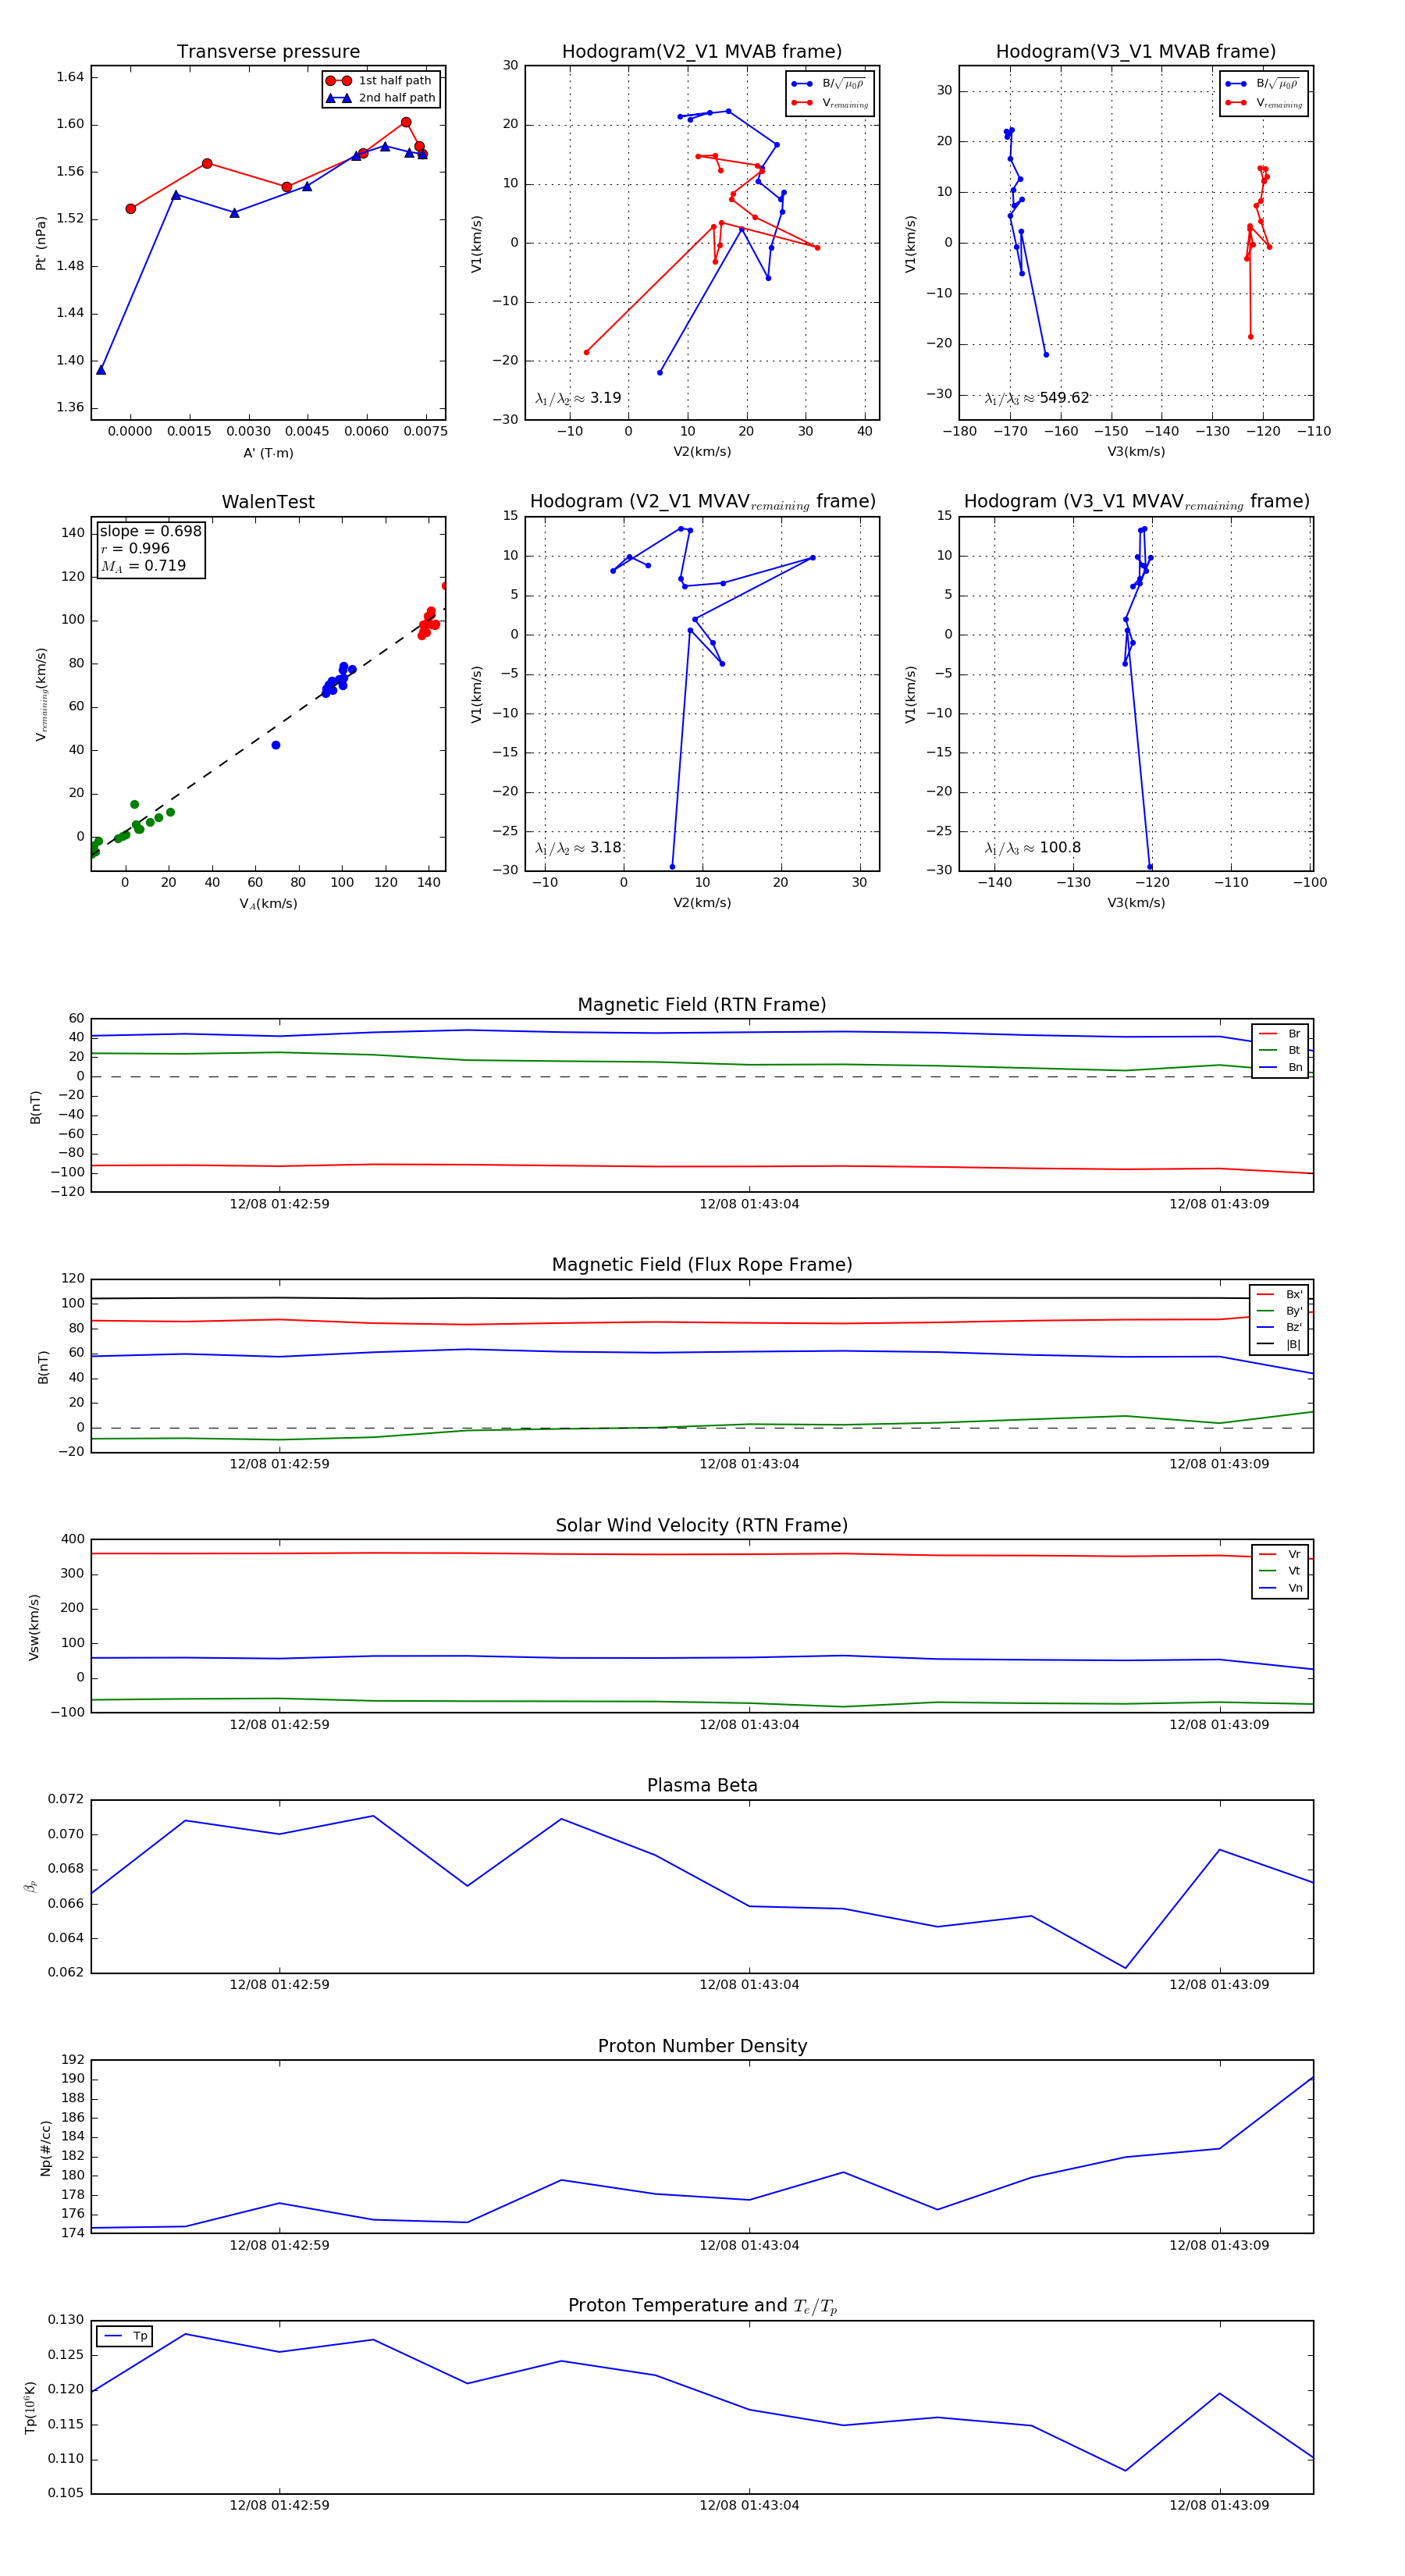The height and width of the screenshot is (2576, 1405).
Task: Select the '1st half path' legend entry
Action: [381, 81]
